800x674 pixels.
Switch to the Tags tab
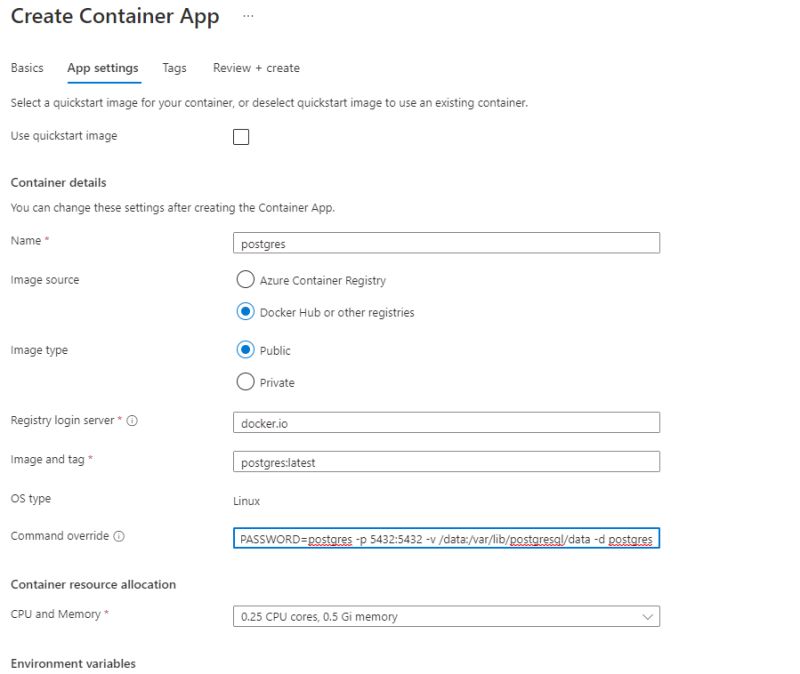173,68
